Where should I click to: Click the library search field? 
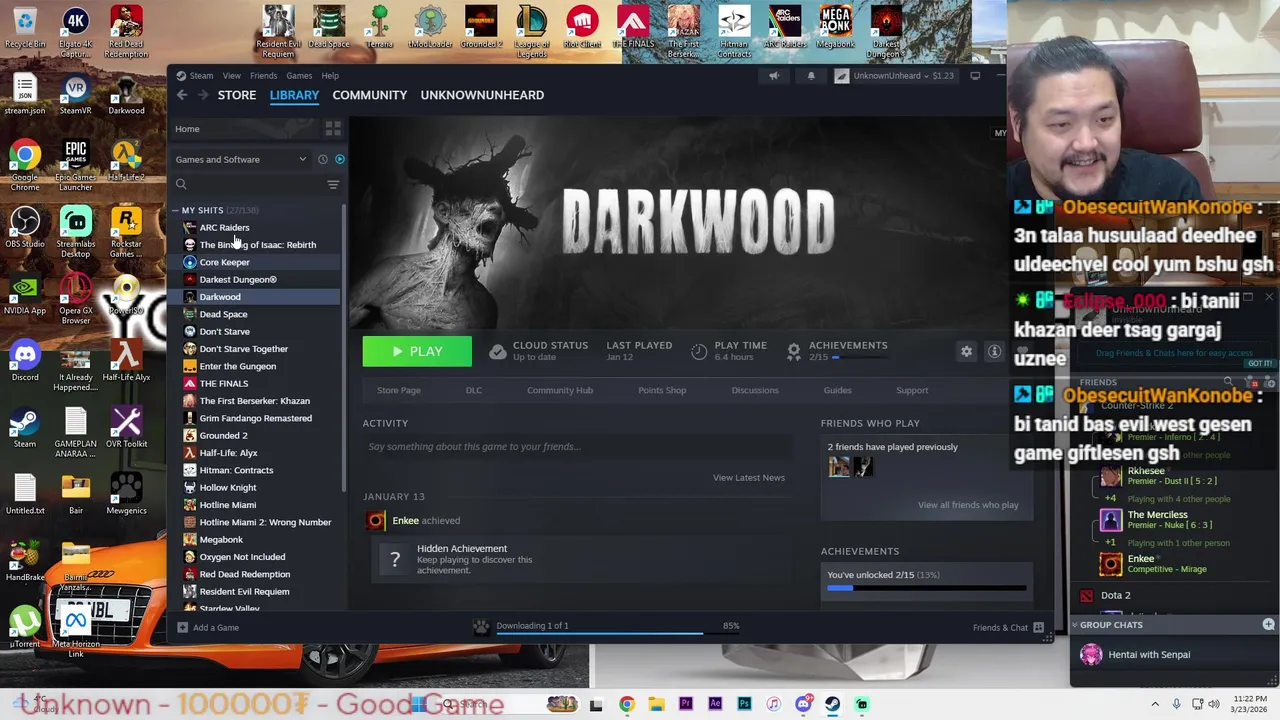[250, 184]
